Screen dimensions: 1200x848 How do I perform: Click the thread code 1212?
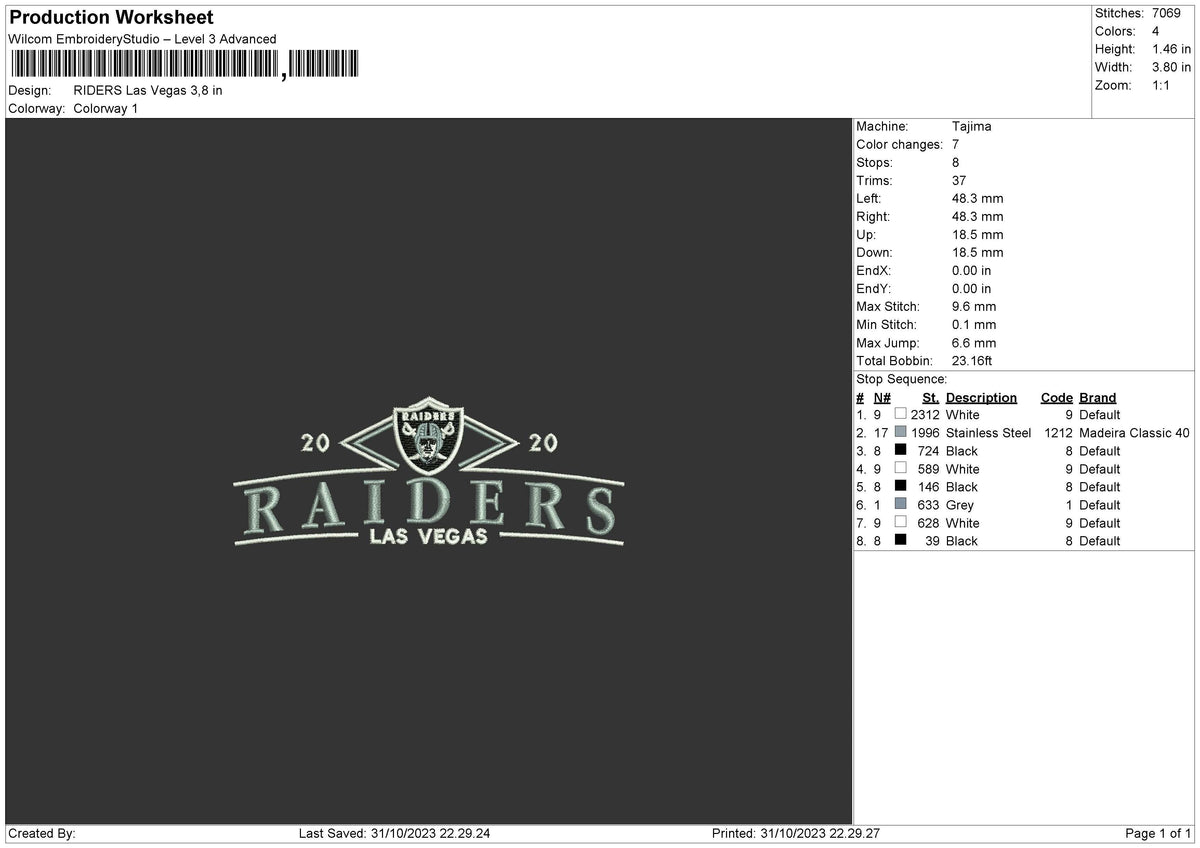tap(1059, 433)
